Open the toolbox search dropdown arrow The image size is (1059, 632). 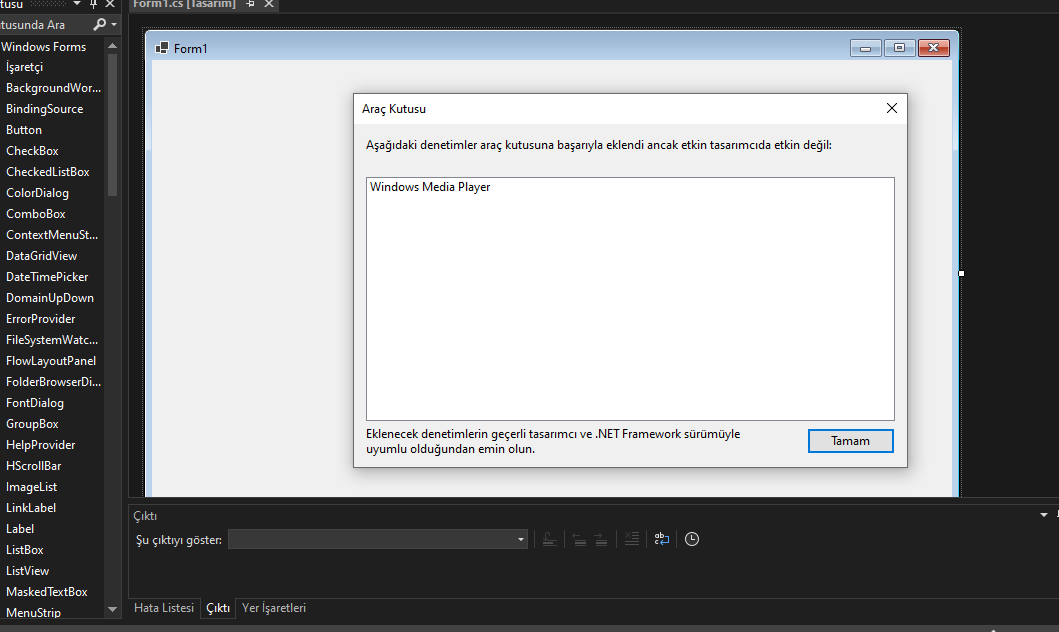pos(113,24)
